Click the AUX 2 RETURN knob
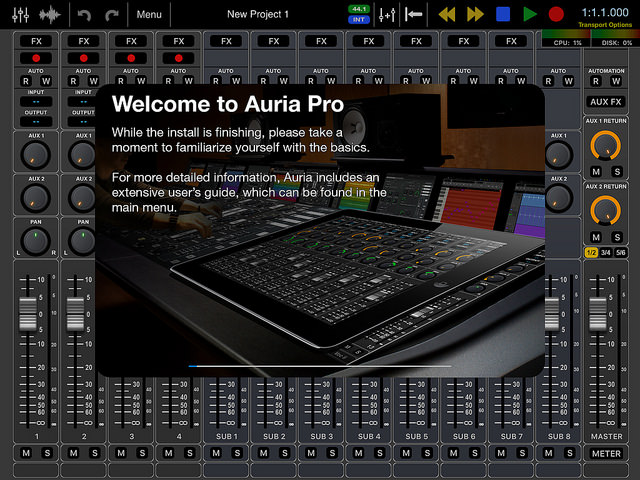This screenshot has width=640, height=480. 606,211
